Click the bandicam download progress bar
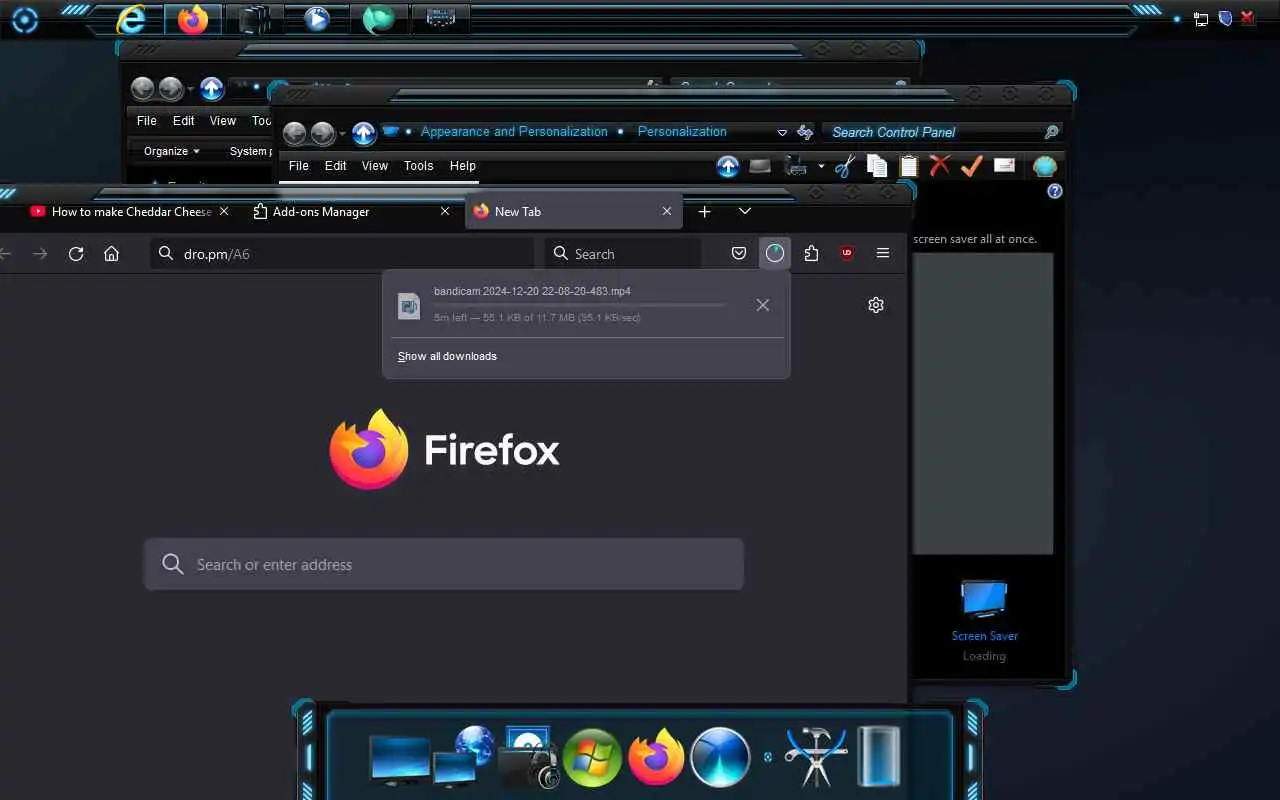Viewport: 1280px width, 800px height. tap(580, 304)
